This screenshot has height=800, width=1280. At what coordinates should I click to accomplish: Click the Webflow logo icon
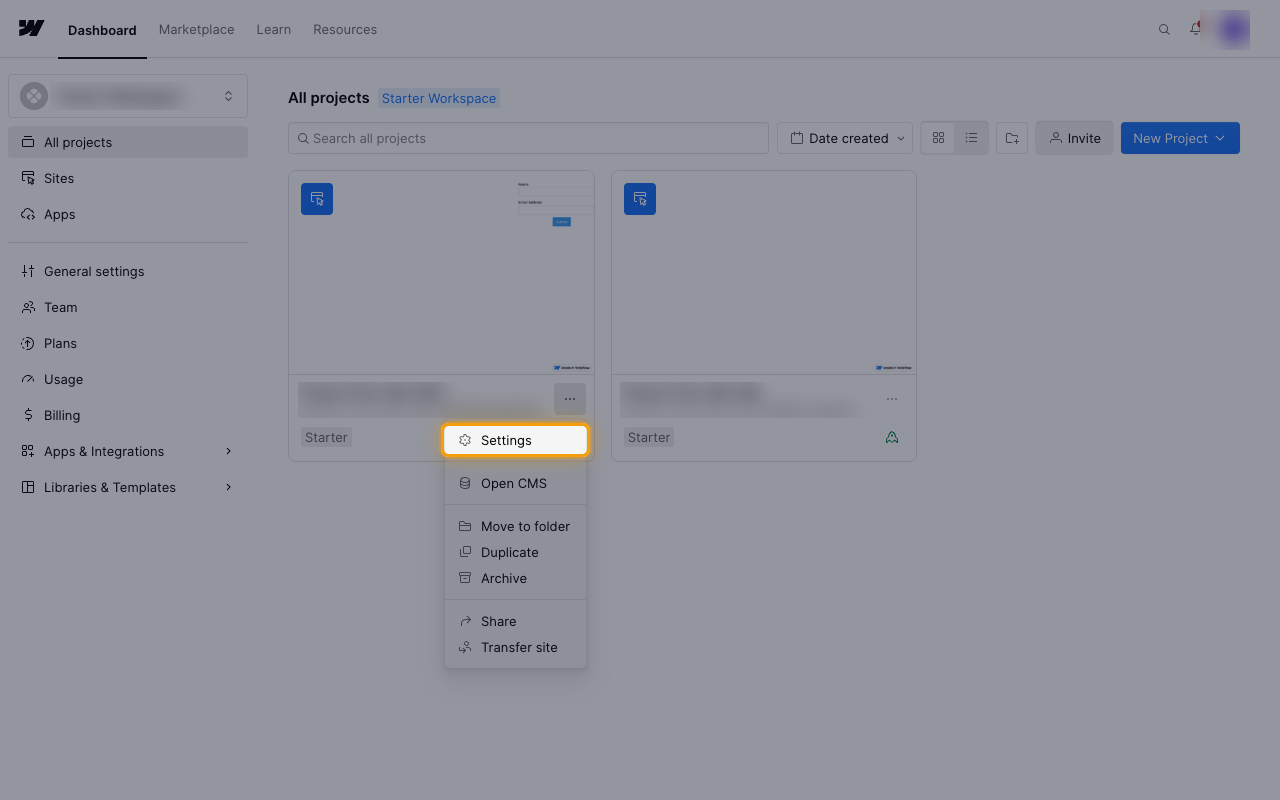[31, 28]
